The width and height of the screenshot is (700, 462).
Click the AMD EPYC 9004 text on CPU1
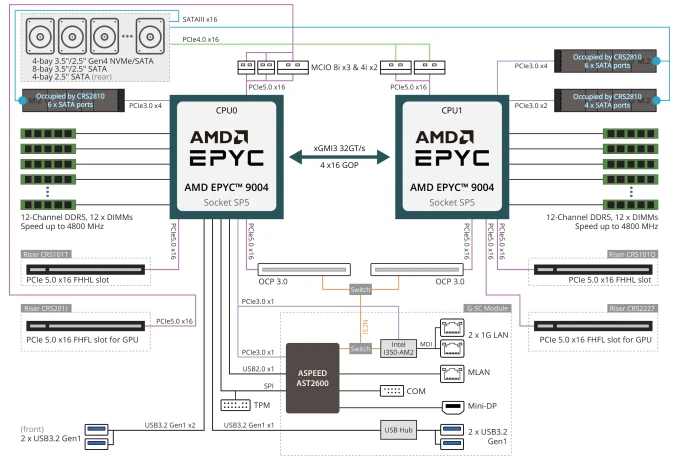pos(452,187)
